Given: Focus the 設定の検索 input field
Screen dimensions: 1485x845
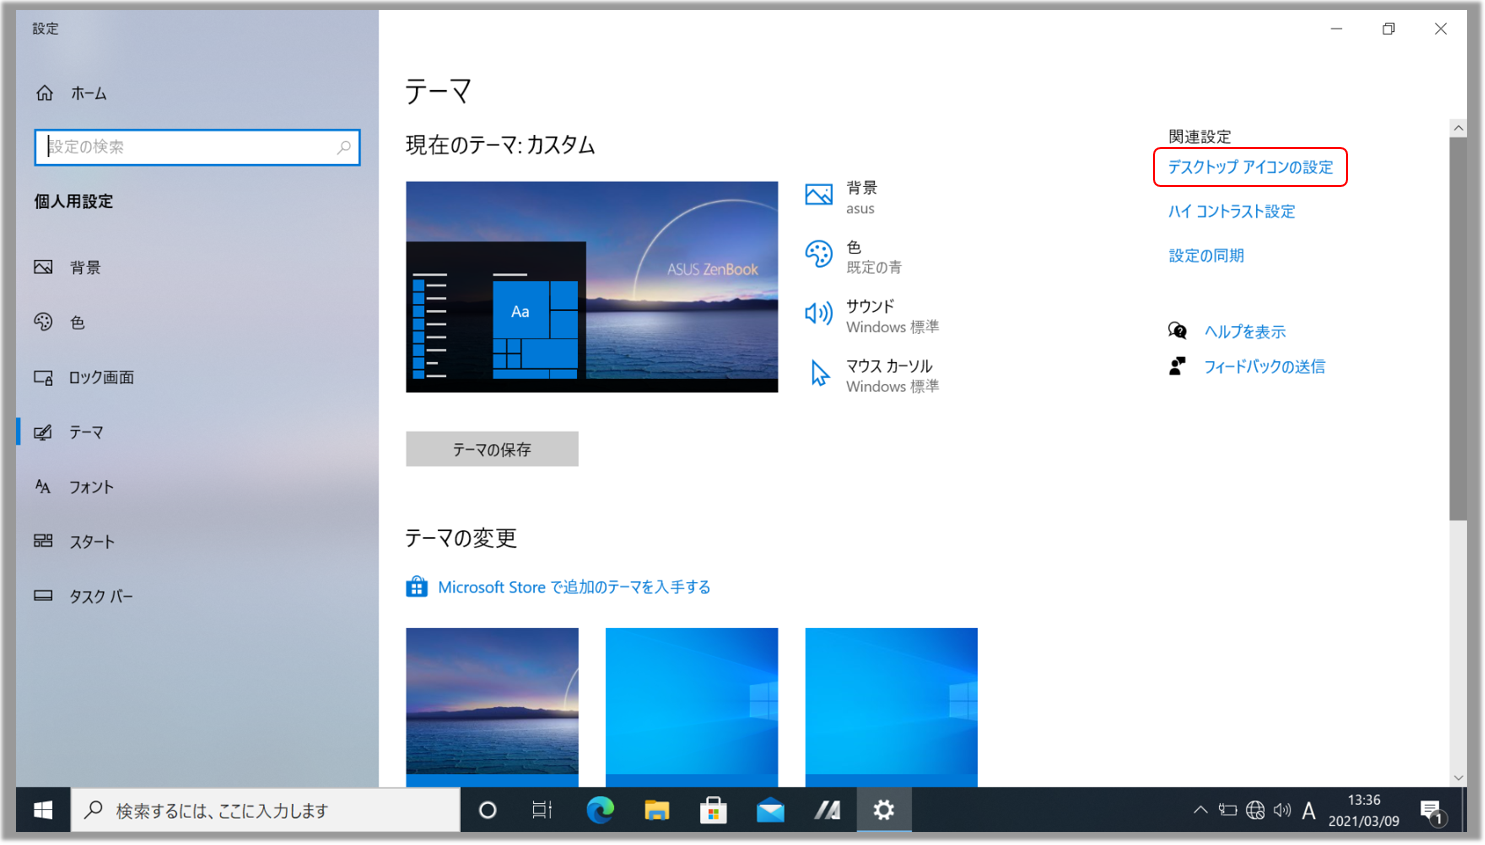Looking at the screenshot, I should pos(197,147).
